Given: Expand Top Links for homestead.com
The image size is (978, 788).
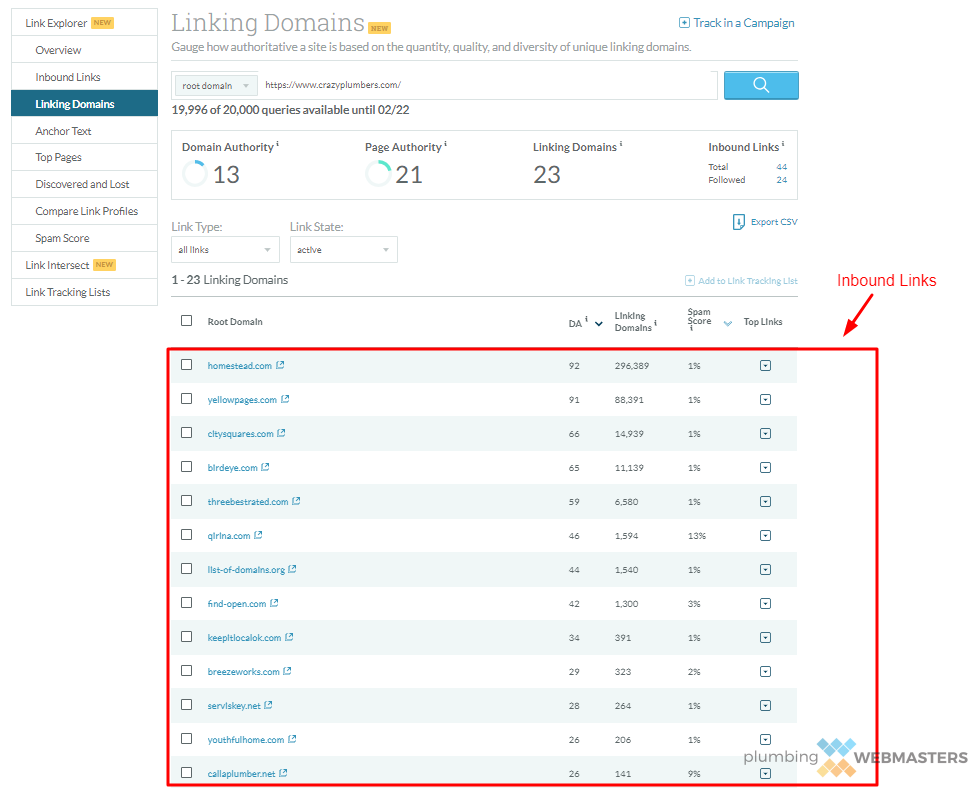Looking at the screenshot, I should click(765, 366).
